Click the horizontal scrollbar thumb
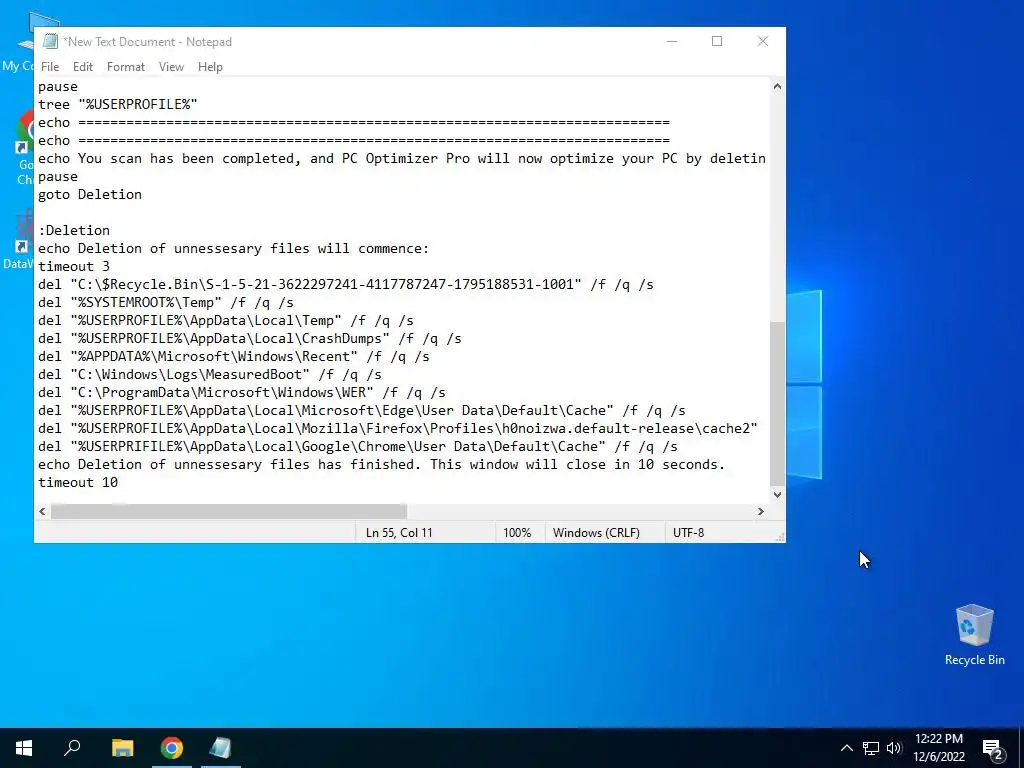This screenshot has width=1024, height=768. coord(229,511)
